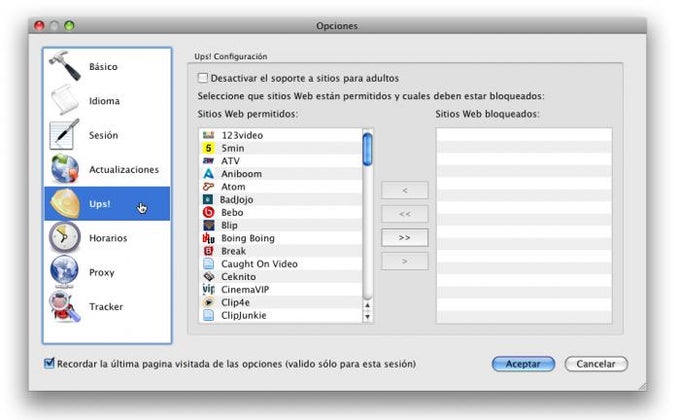Click the Atom site icon
Image resolution: width=680 pixels, height=420 pixels.
[x=209, y=187]
